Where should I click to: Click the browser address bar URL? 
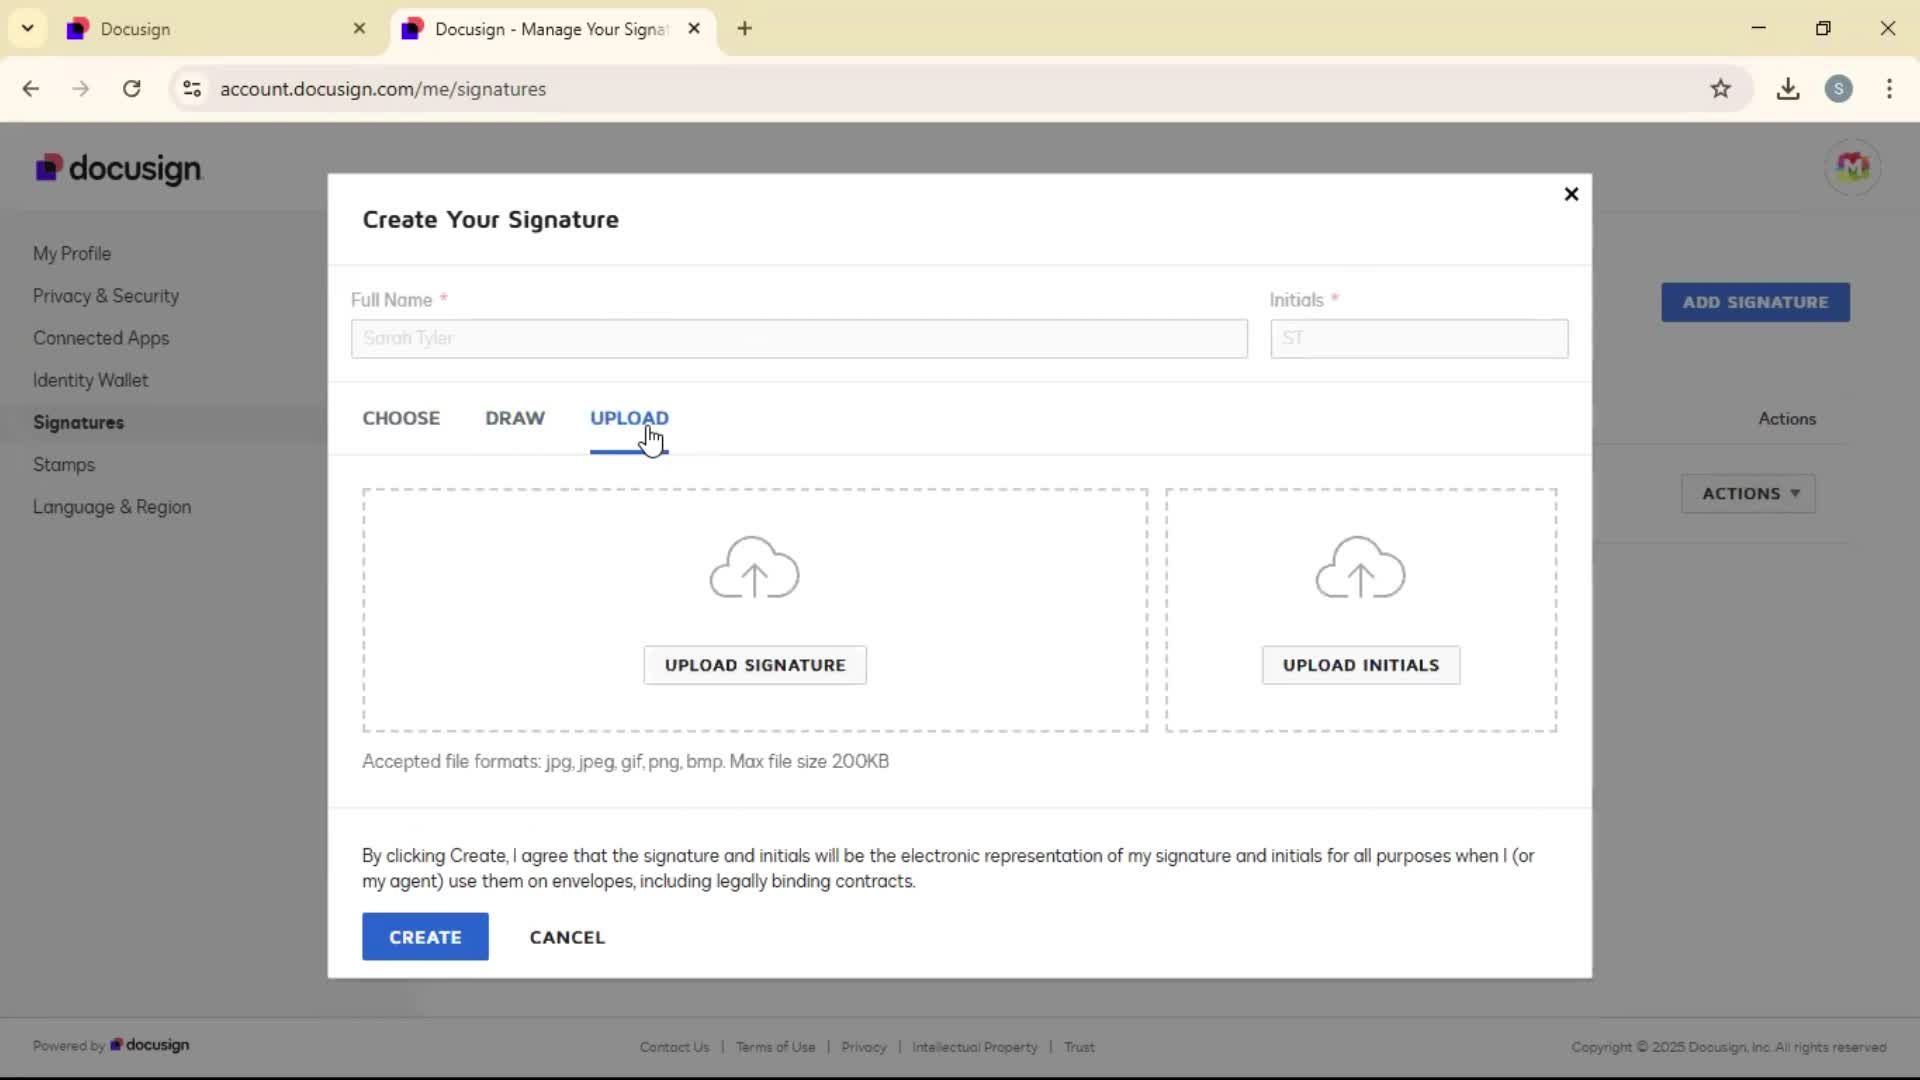[x=383, y=89]
